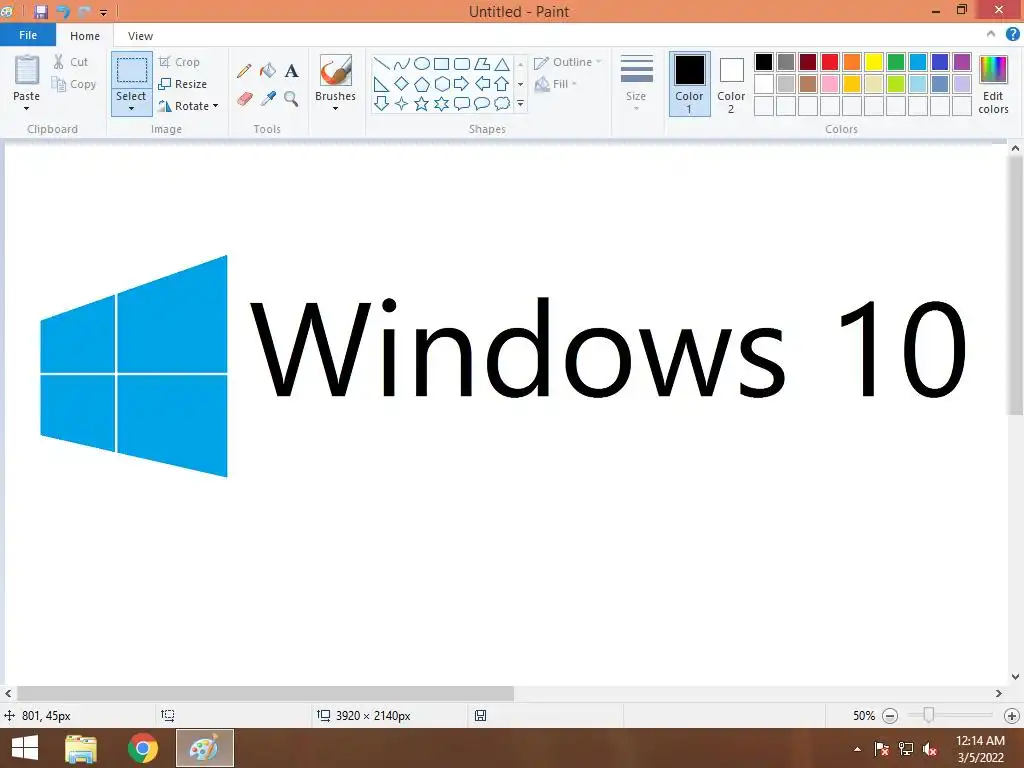Select the Hexagon shape
This screenshot has width=1024, height=768.
[x=442, y=84]
